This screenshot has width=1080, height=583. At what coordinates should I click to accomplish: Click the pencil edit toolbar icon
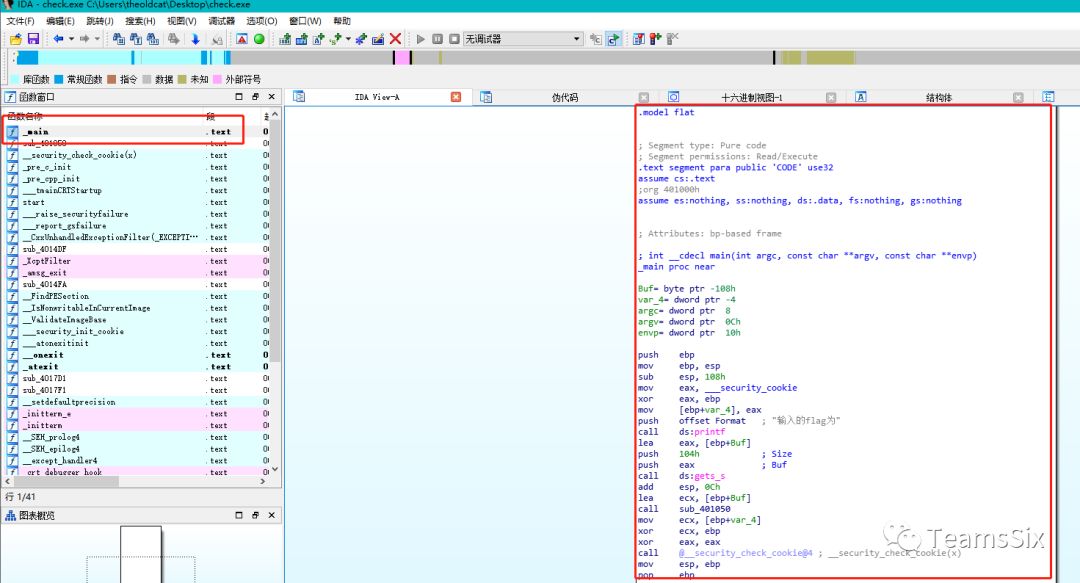378,39
